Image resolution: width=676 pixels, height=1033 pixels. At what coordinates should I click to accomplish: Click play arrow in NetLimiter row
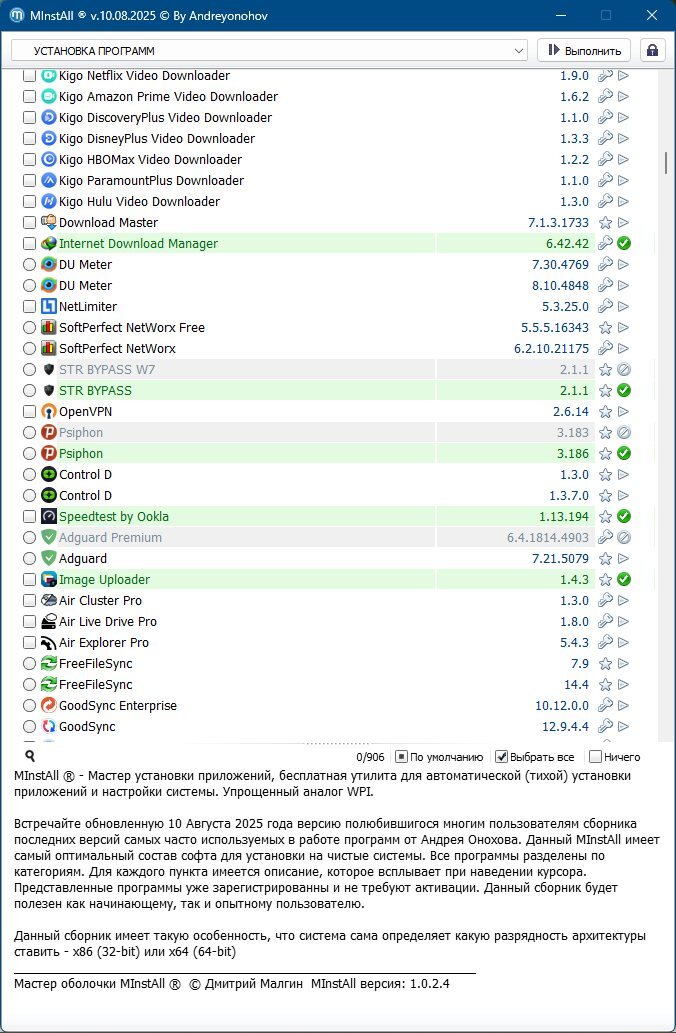pyautogui.click(x=623, y=307)
